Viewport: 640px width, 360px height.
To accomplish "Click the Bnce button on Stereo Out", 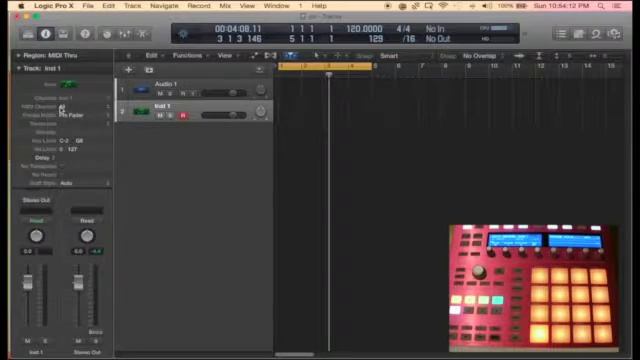I will tap(95, 332).
